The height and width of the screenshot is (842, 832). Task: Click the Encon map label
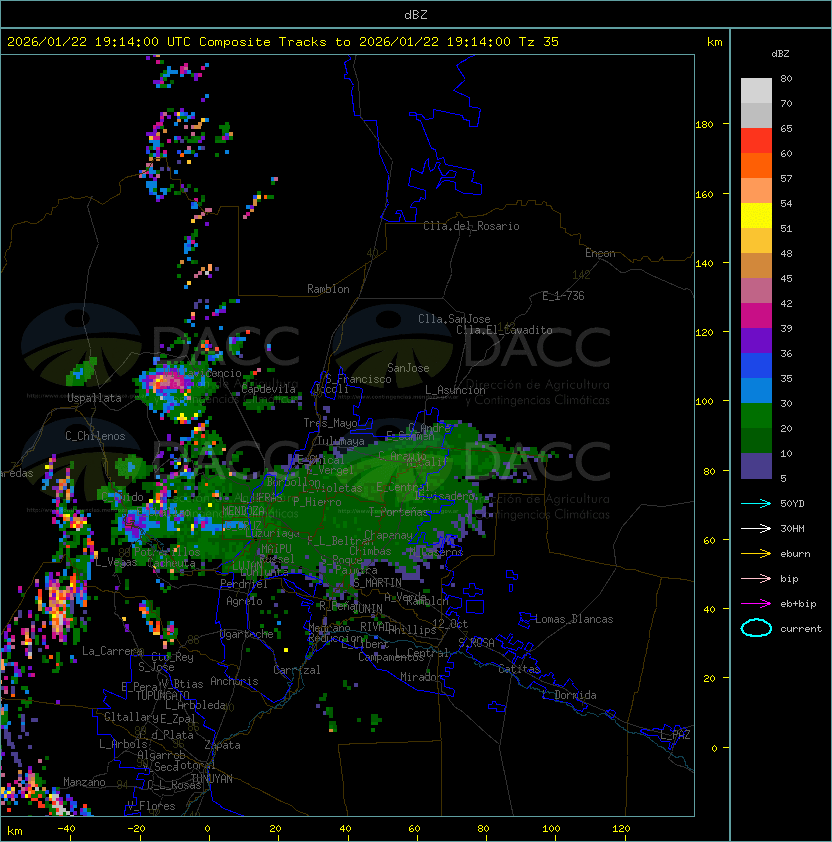point(600,253)
